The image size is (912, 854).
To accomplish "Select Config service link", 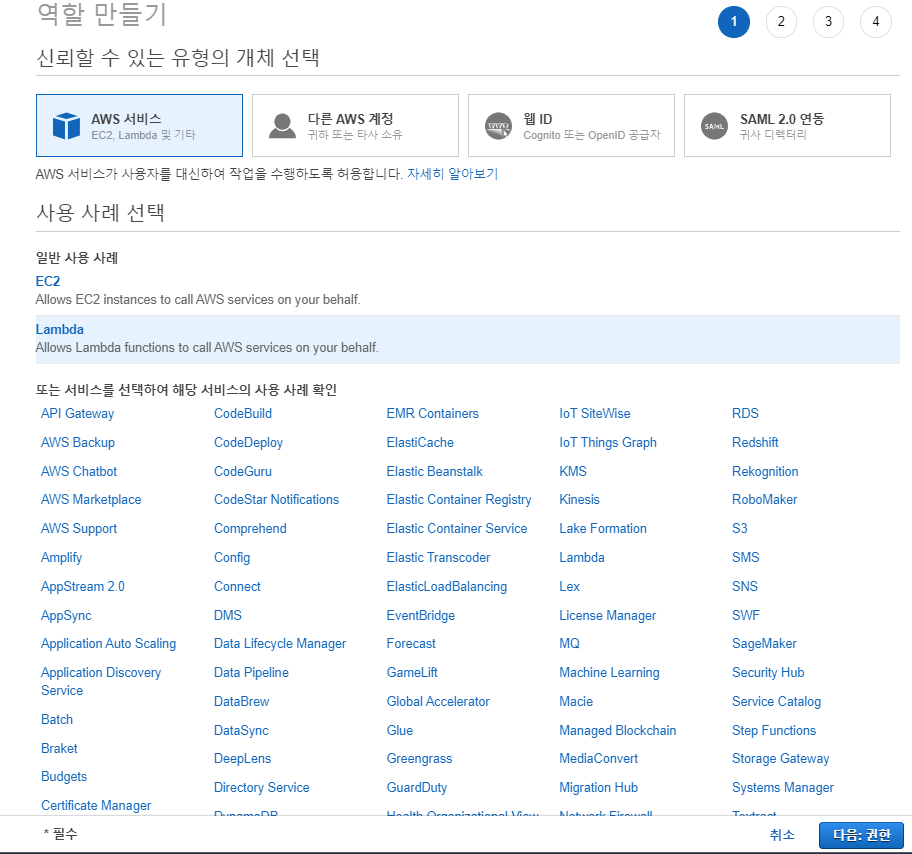I will [232, 557].
